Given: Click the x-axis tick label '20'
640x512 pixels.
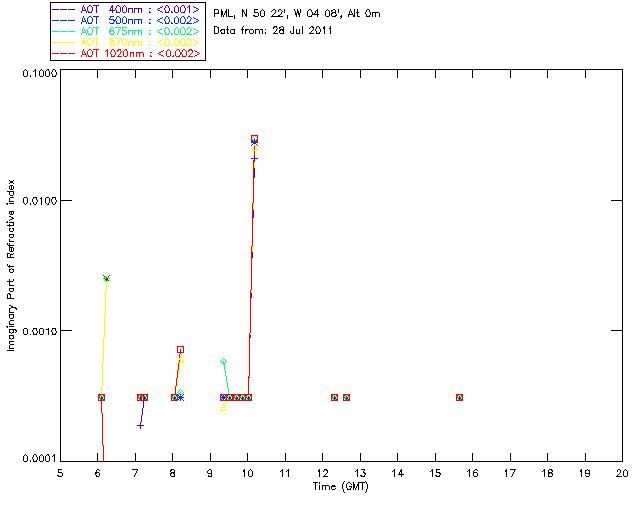Looking at the screenshot, I should (622, 473).
